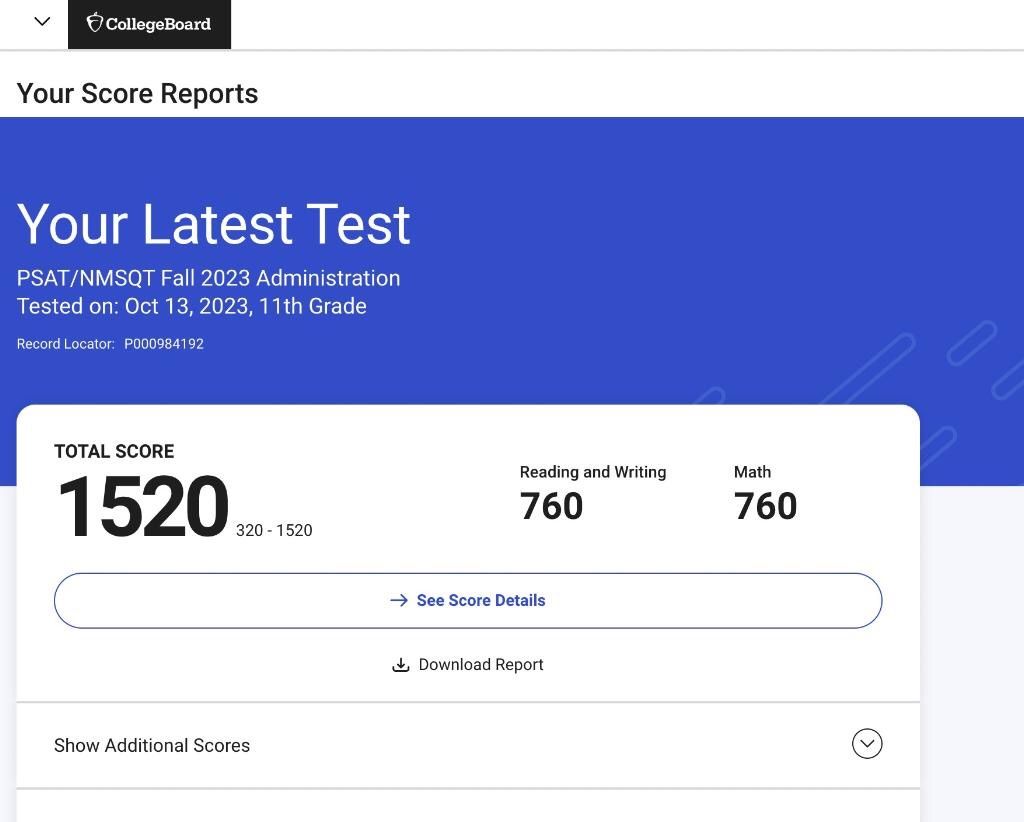Click the Your Score Reports page heading

(137, 93)
